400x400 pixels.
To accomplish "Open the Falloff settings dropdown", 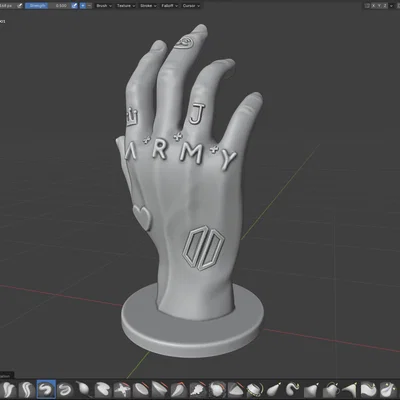I will tap(170, 6).
